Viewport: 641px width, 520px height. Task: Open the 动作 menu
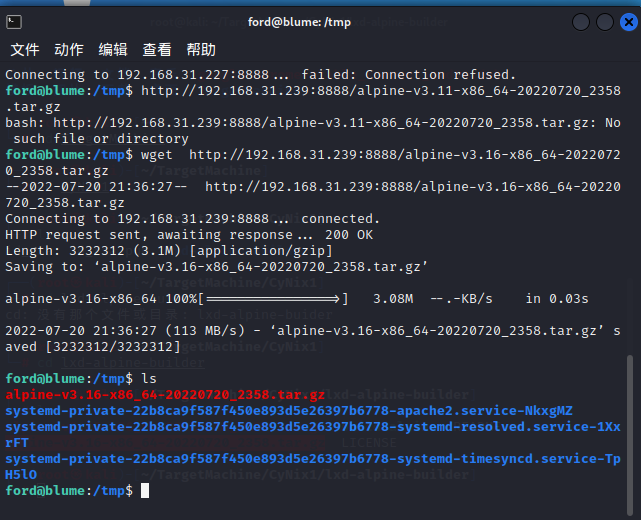[69, 49]
